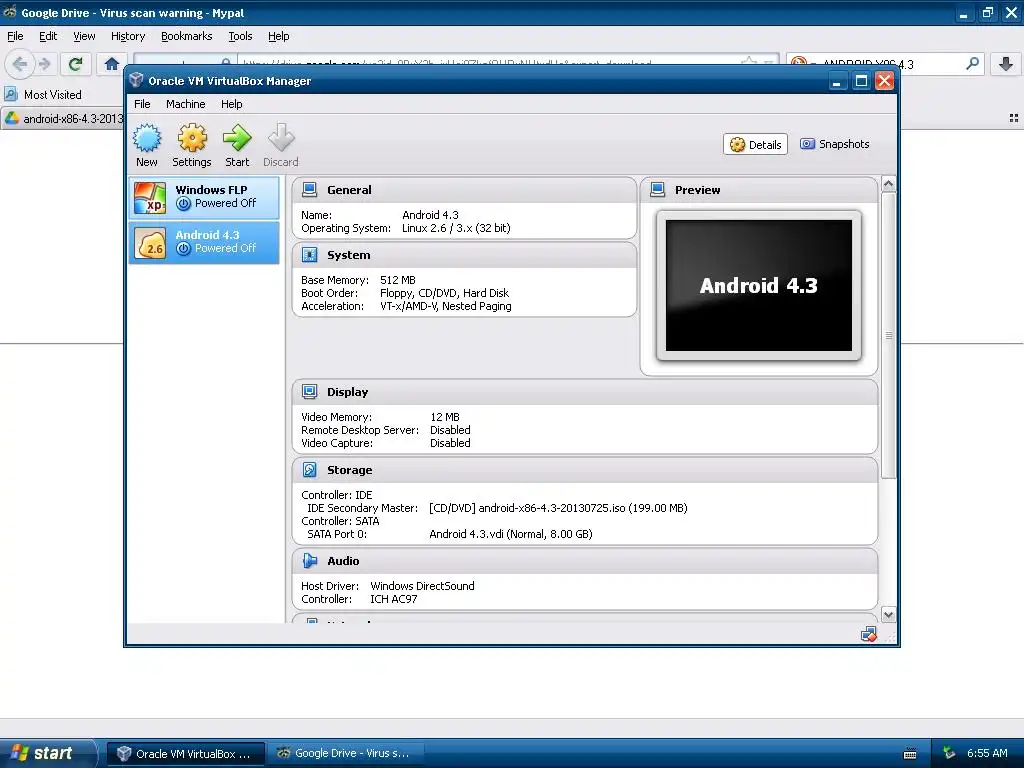Click the details pane vertical scrollbar thumb
The width and height of the screenshot is (1024, 768).
tap(888, 335)
